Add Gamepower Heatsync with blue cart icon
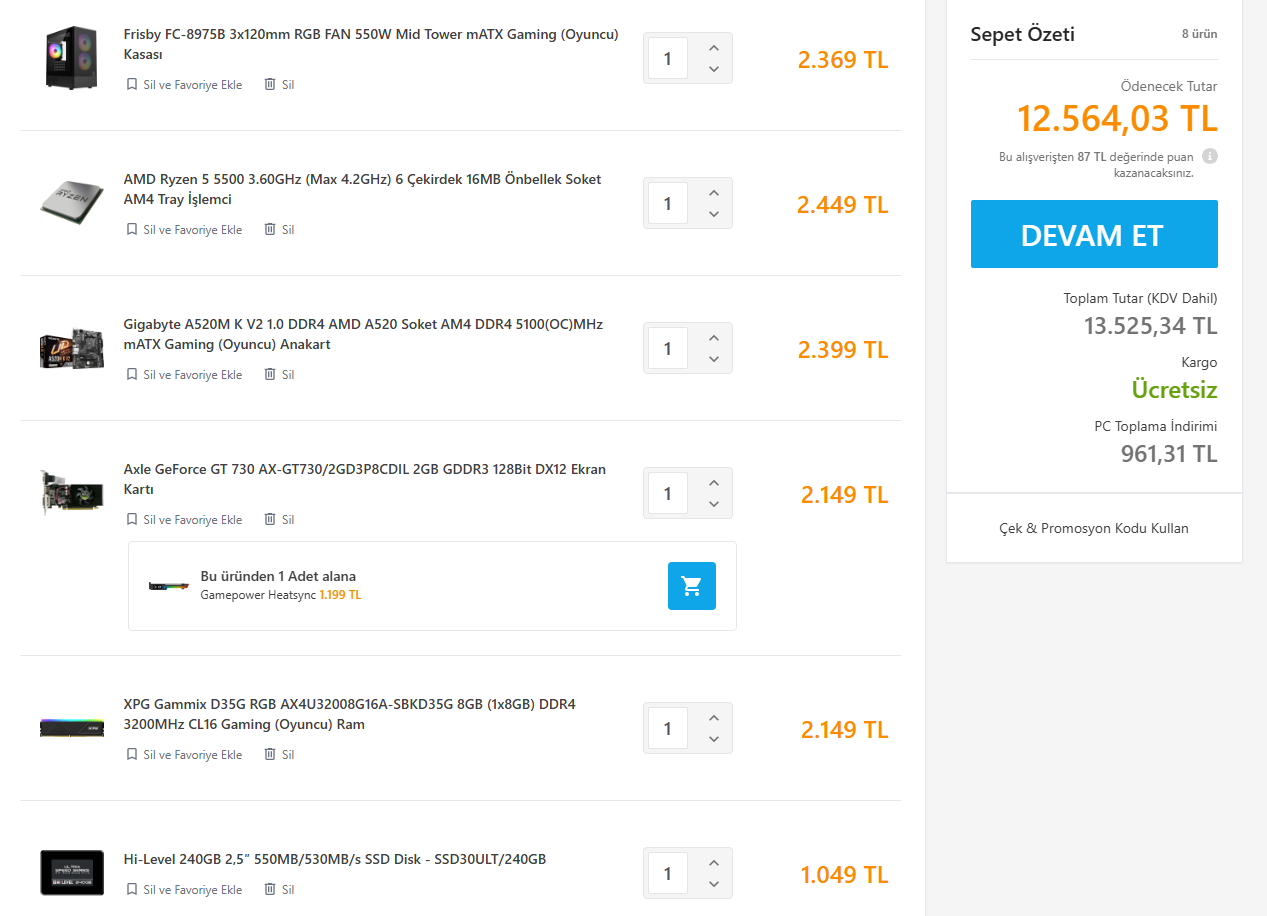Image resolution: width=1267 pixels, height=916 pixels. pyautogui.click(x=692, y=586)
